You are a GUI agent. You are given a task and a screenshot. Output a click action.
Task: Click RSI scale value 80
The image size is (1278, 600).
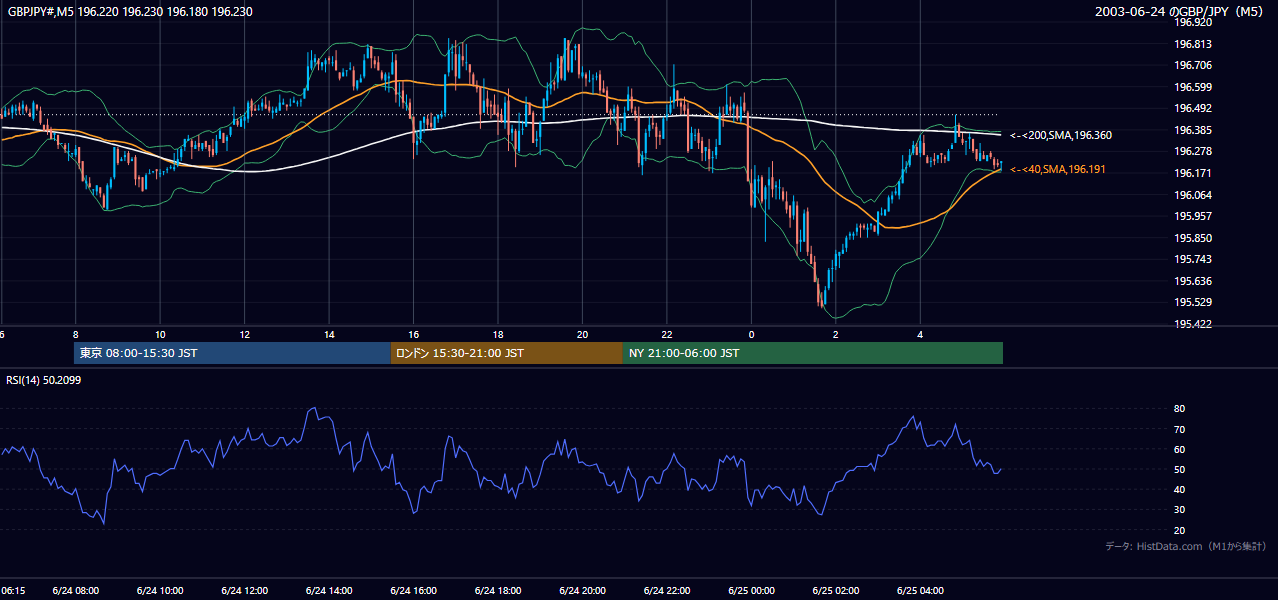point(1180,409)
